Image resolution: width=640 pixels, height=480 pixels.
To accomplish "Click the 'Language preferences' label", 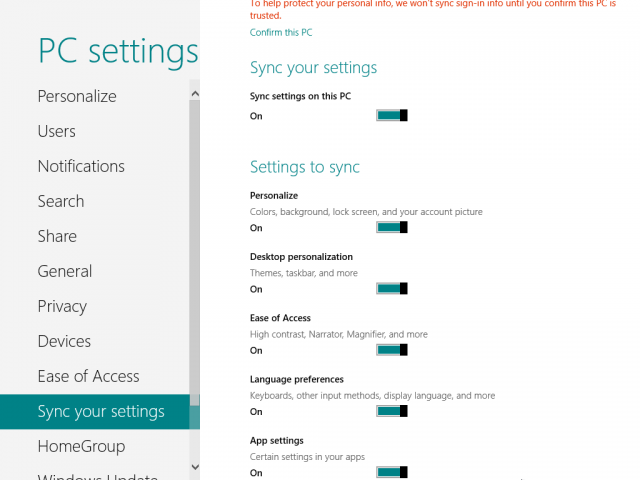I will pyautogui.click(x=297, y=379).
